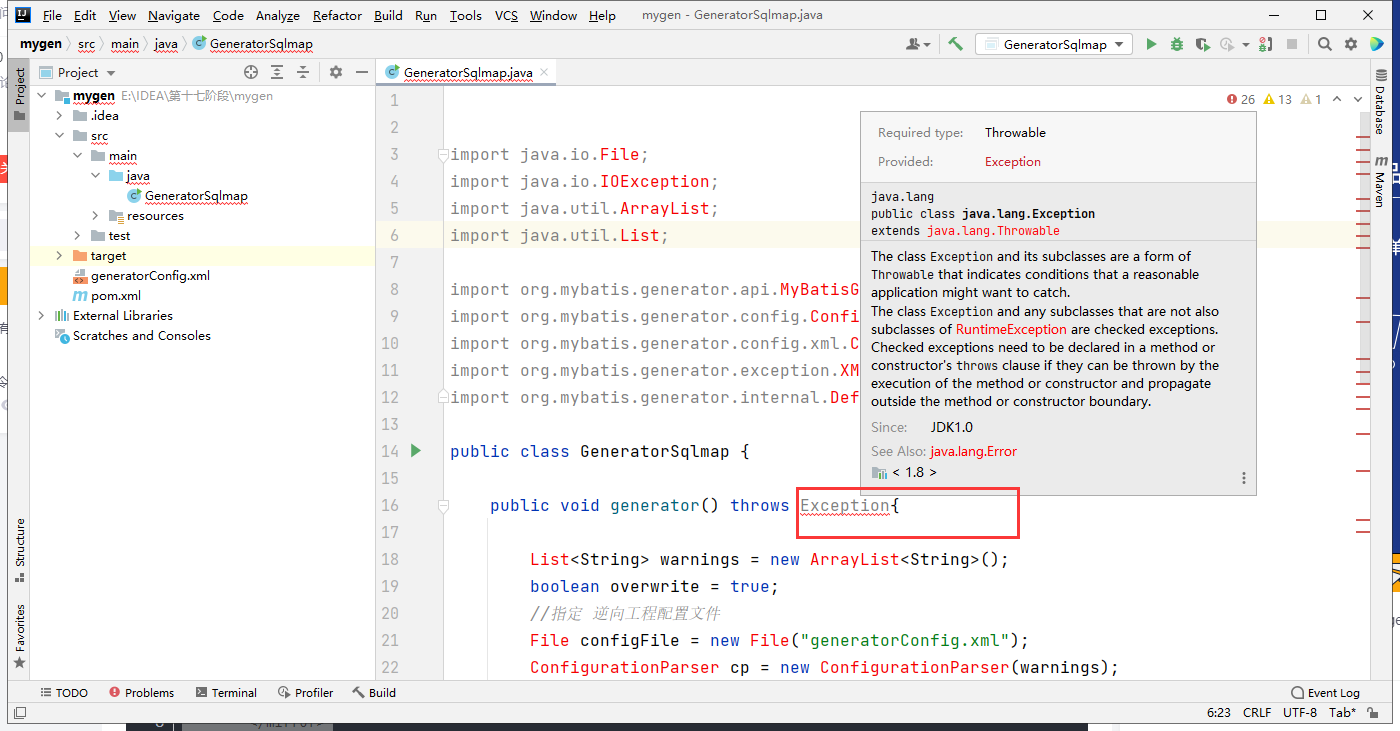Collapse the mygen root folder

coord(42,96)
